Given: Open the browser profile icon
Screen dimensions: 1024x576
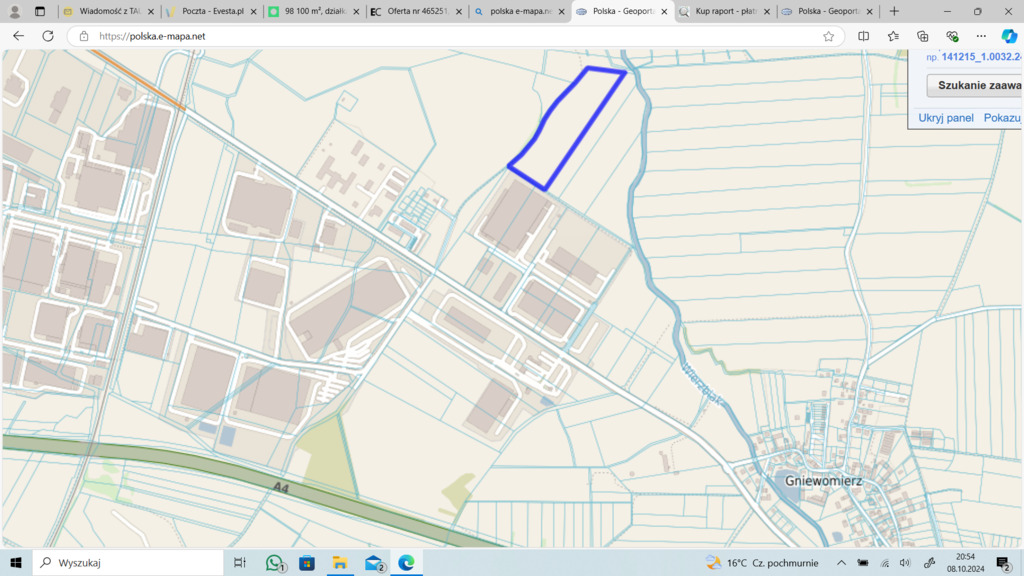Looking at the screenshot, I should click(x=14, y=12).
